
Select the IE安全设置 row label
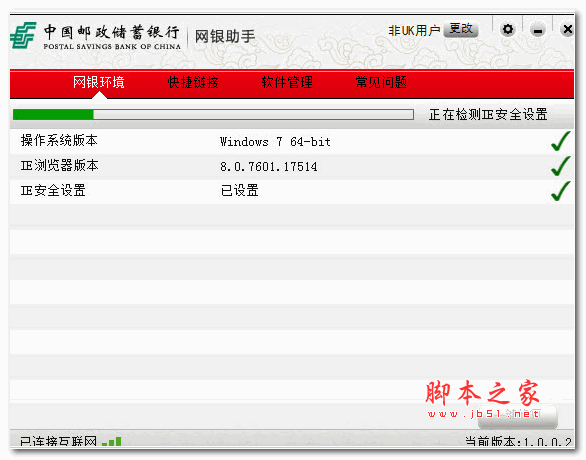coord(53,191)
